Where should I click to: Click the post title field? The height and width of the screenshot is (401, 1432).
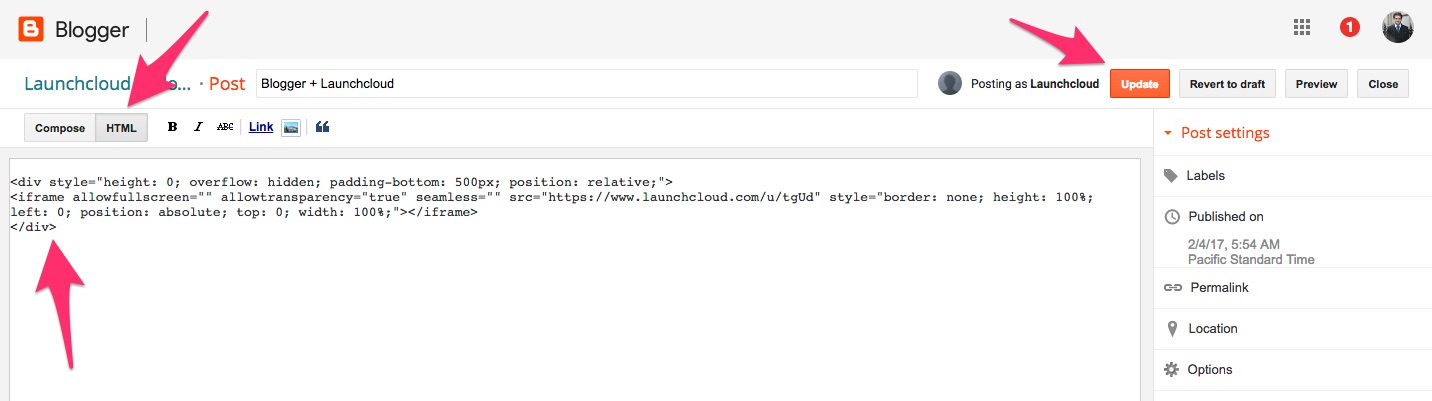(x=586, y=84)
